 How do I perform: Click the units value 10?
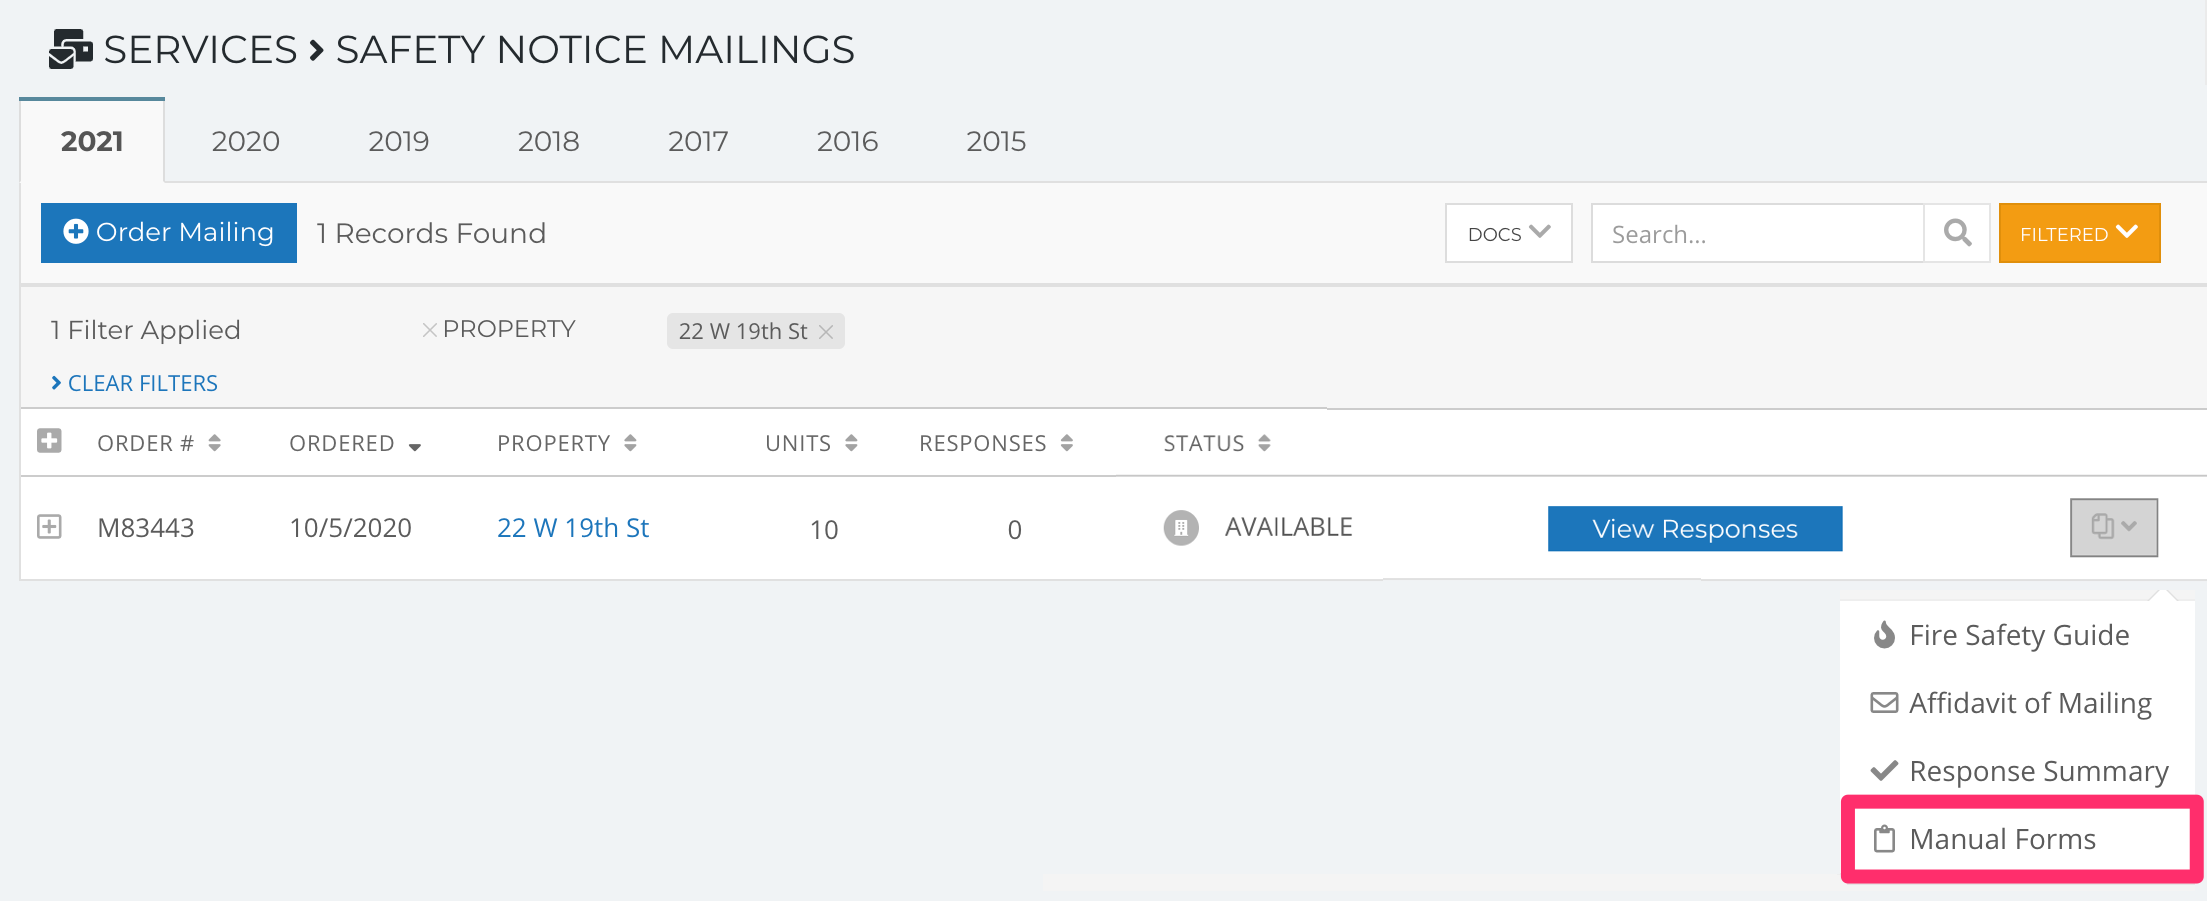824,529
